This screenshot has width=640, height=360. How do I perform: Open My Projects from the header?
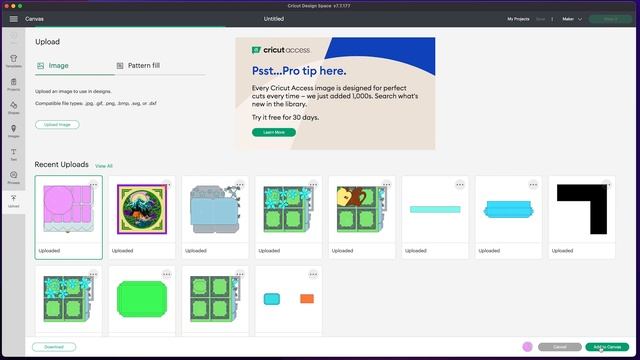point(518,19)
